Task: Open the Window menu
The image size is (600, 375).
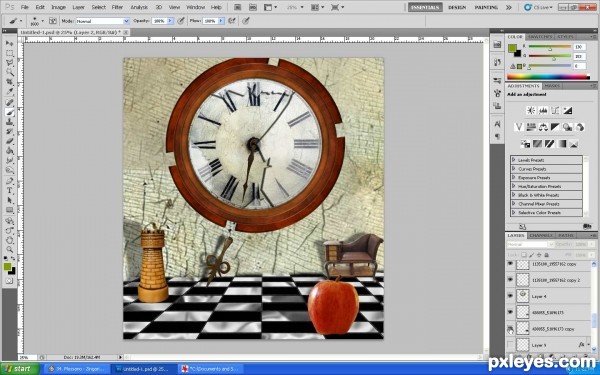Action: click(196, 7)
